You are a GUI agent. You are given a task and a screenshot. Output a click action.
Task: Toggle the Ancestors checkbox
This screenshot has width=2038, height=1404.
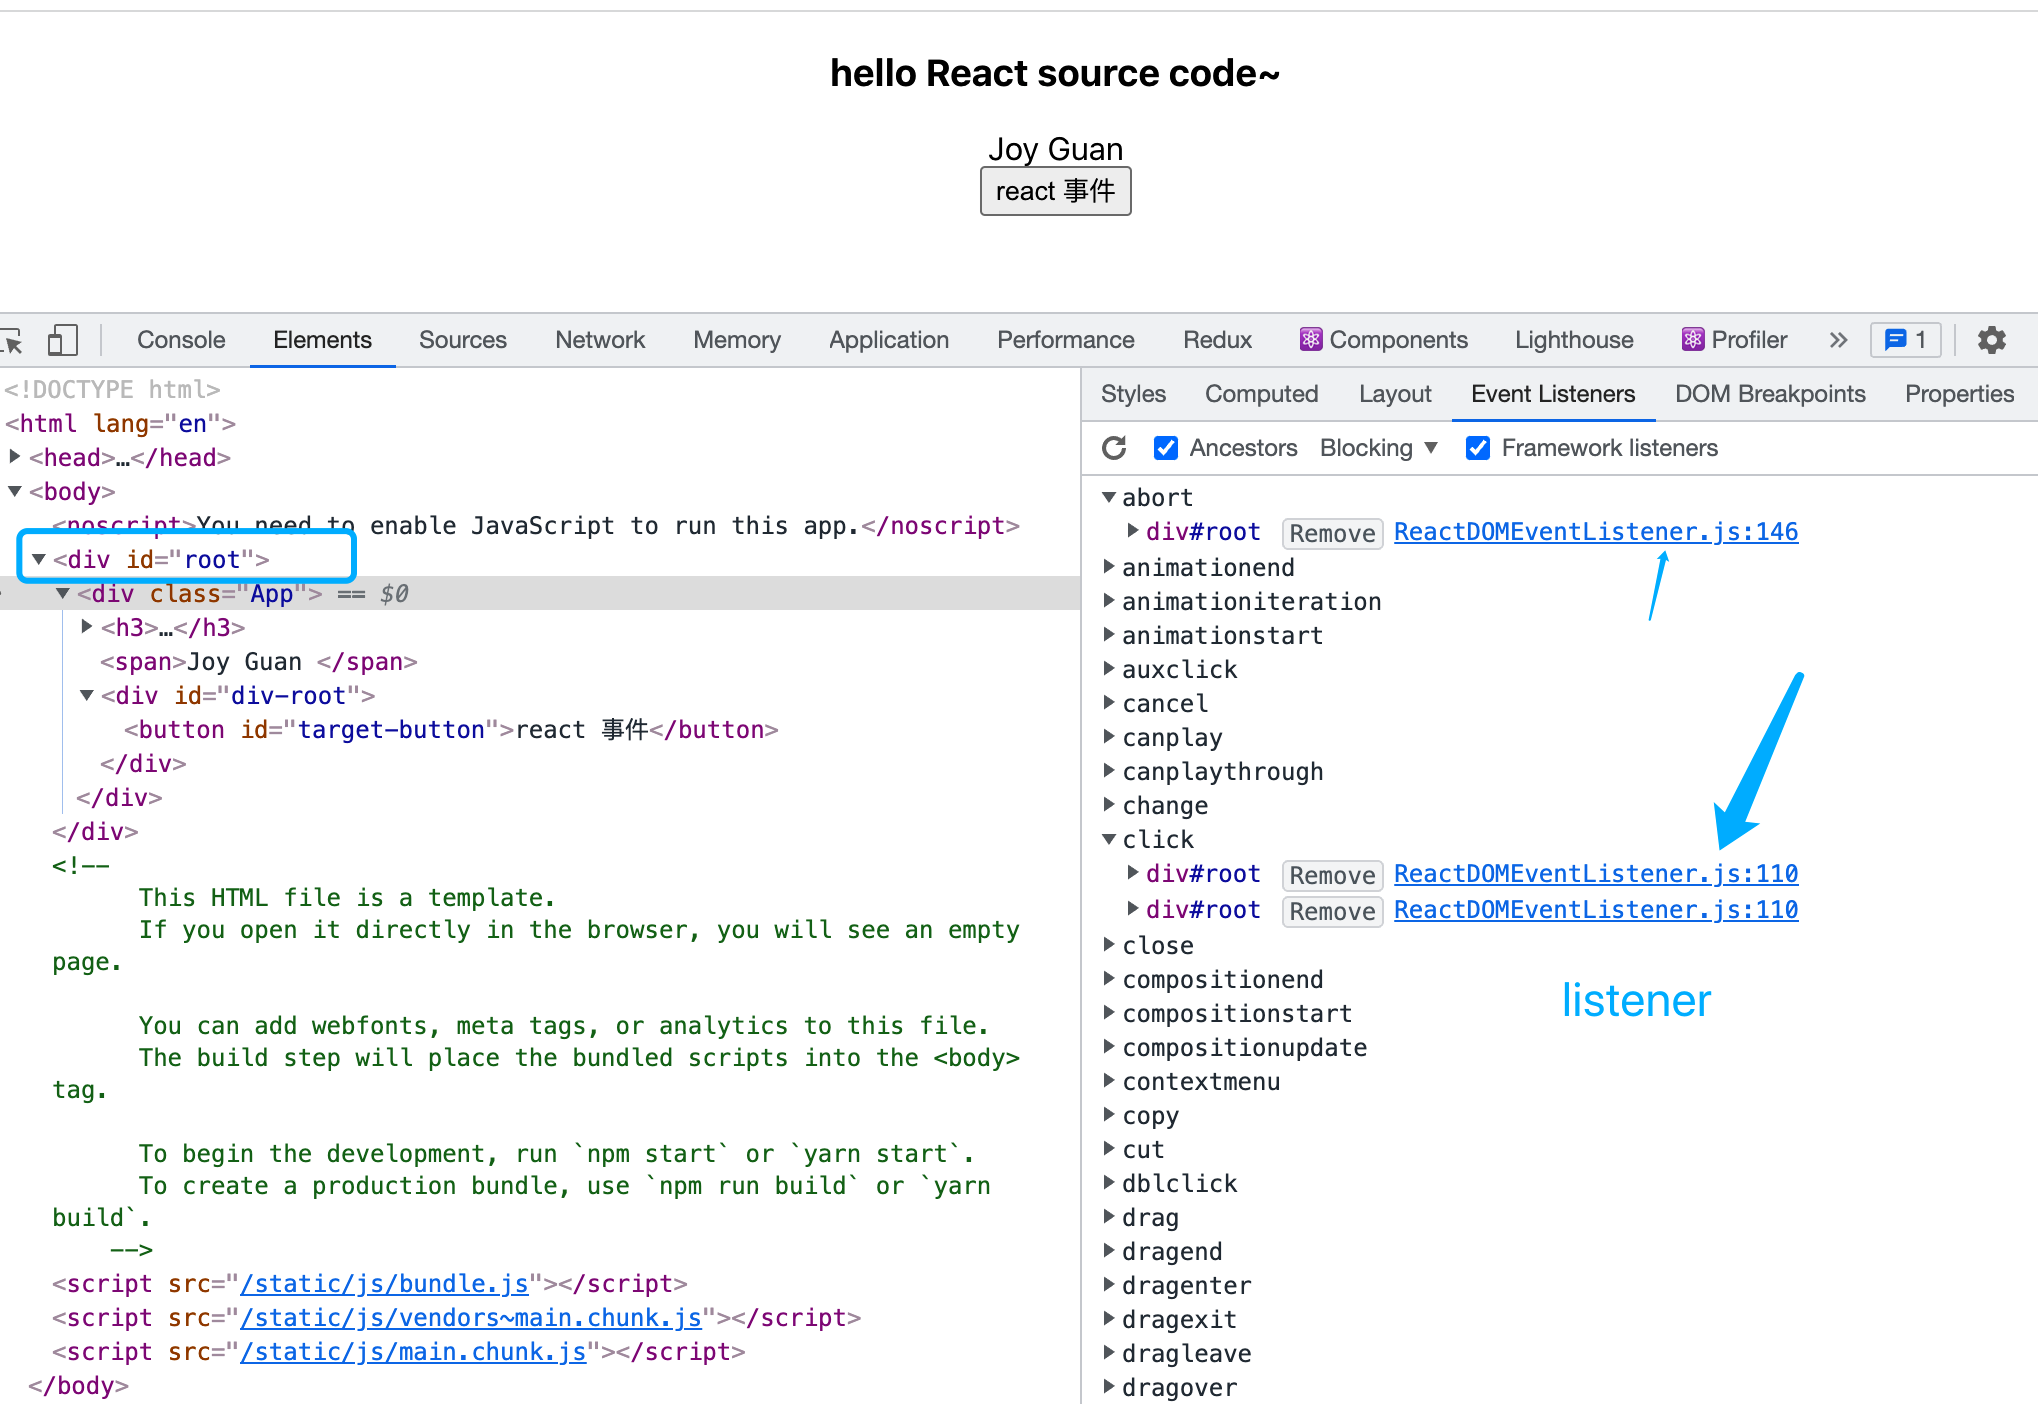(1165, 448)
